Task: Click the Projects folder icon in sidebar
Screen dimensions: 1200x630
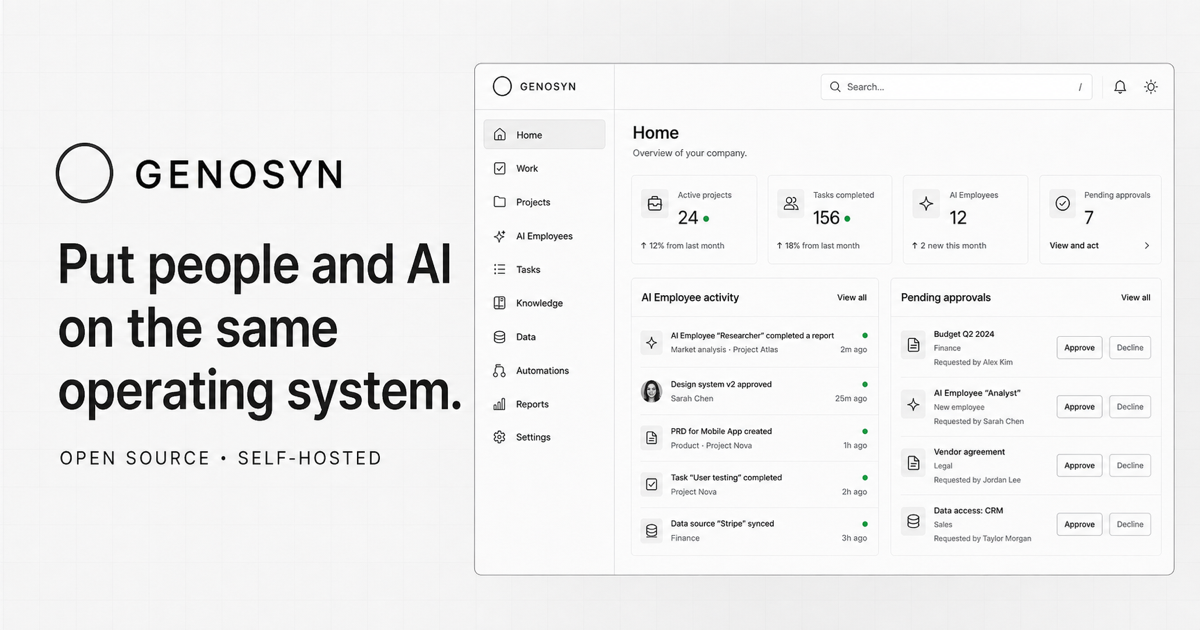Action: [x=500, y=202]
